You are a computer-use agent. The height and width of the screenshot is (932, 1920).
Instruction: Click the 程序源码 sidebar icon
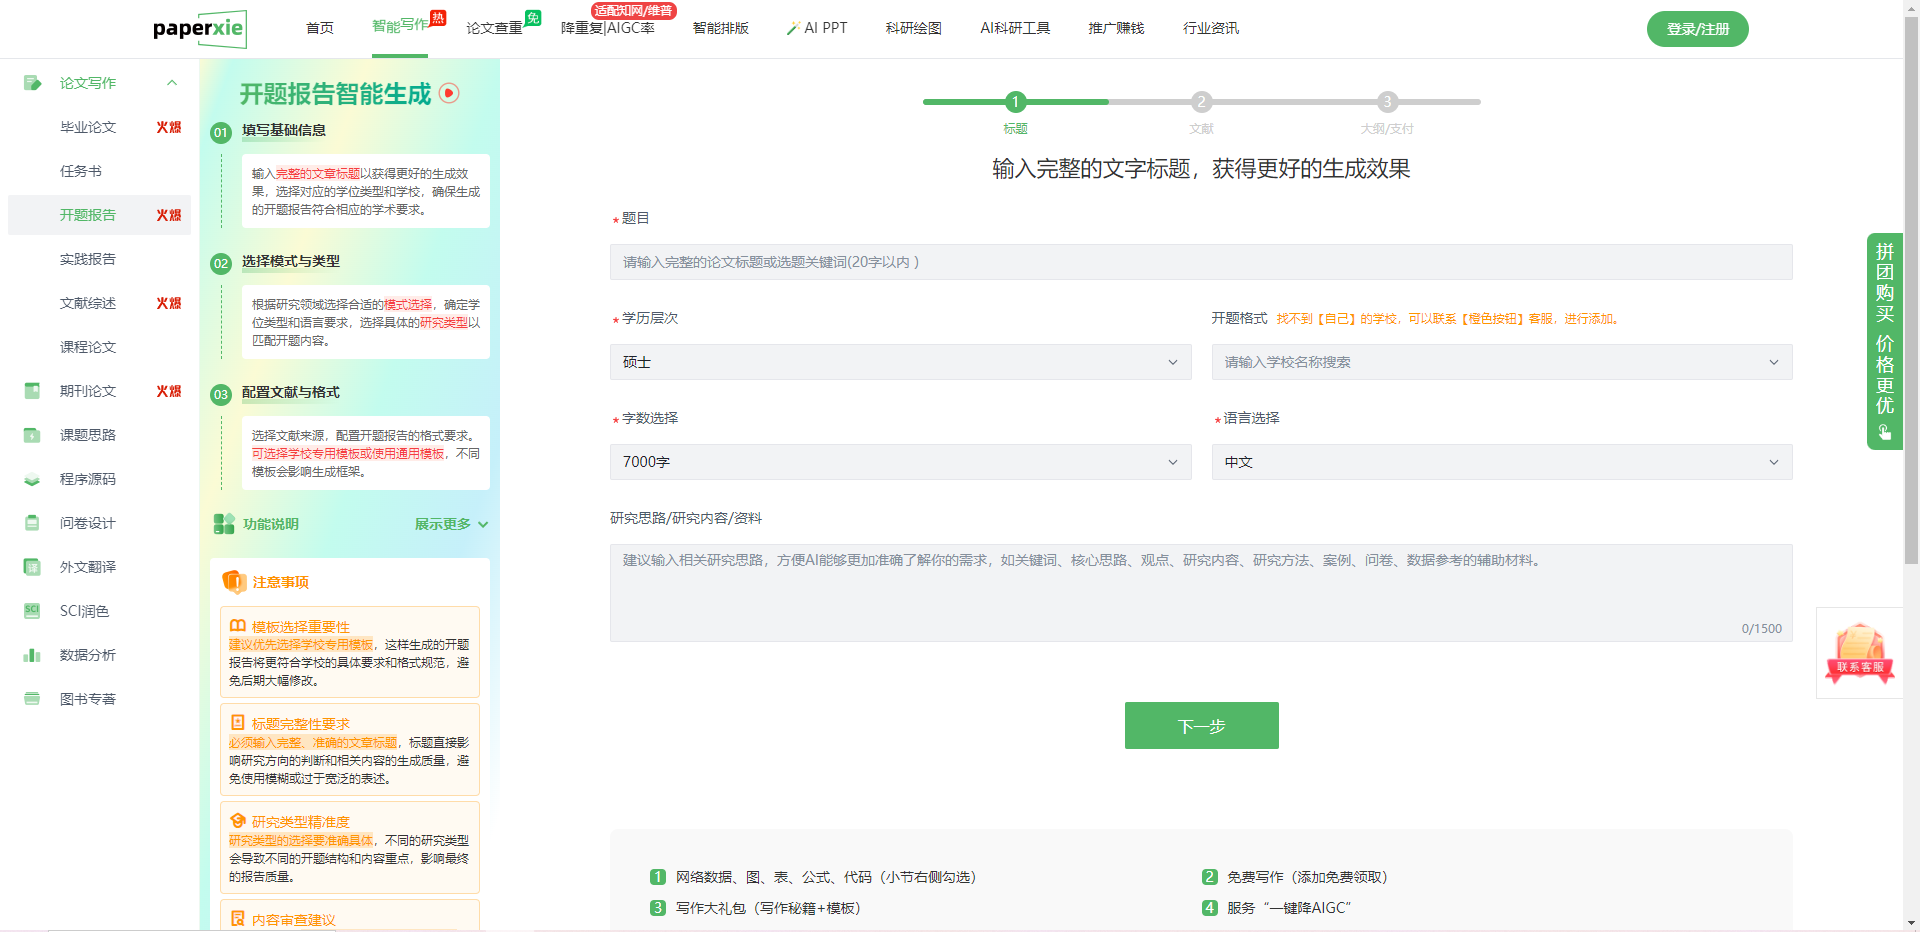(31, 479)
